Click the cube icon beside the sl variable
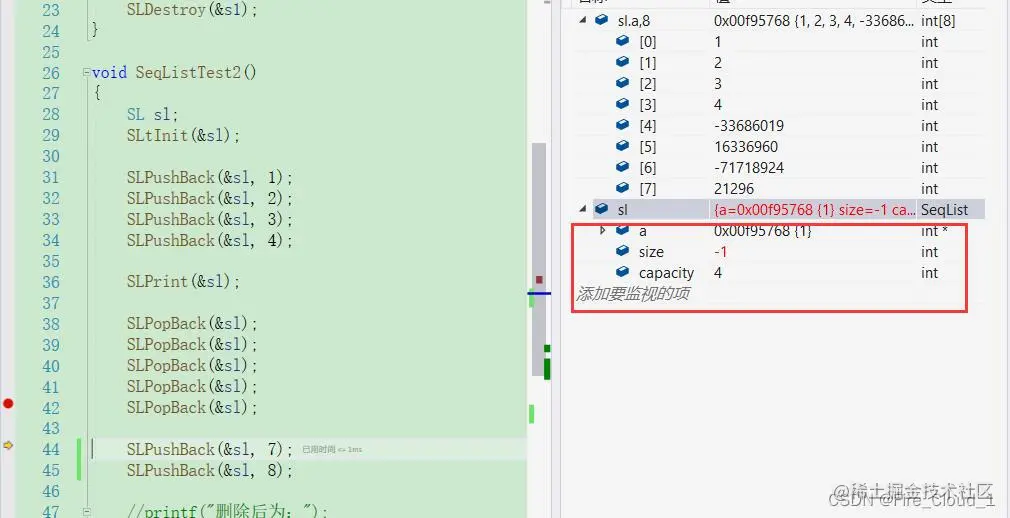The image size is (1010, 518). (x=602, y=209)
